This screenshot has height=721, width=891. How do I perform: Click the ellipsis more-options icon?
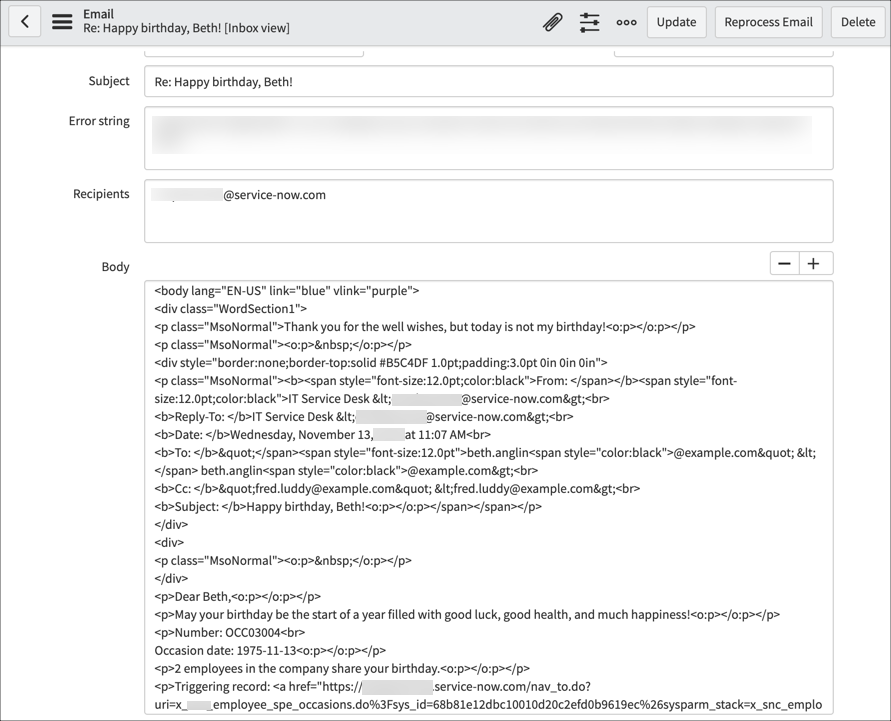tap(626, 22)
